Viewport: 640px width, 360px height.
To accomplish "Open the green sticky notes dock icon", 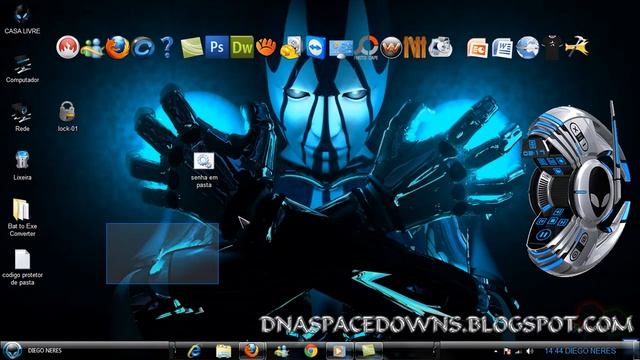I will (191, 48).
